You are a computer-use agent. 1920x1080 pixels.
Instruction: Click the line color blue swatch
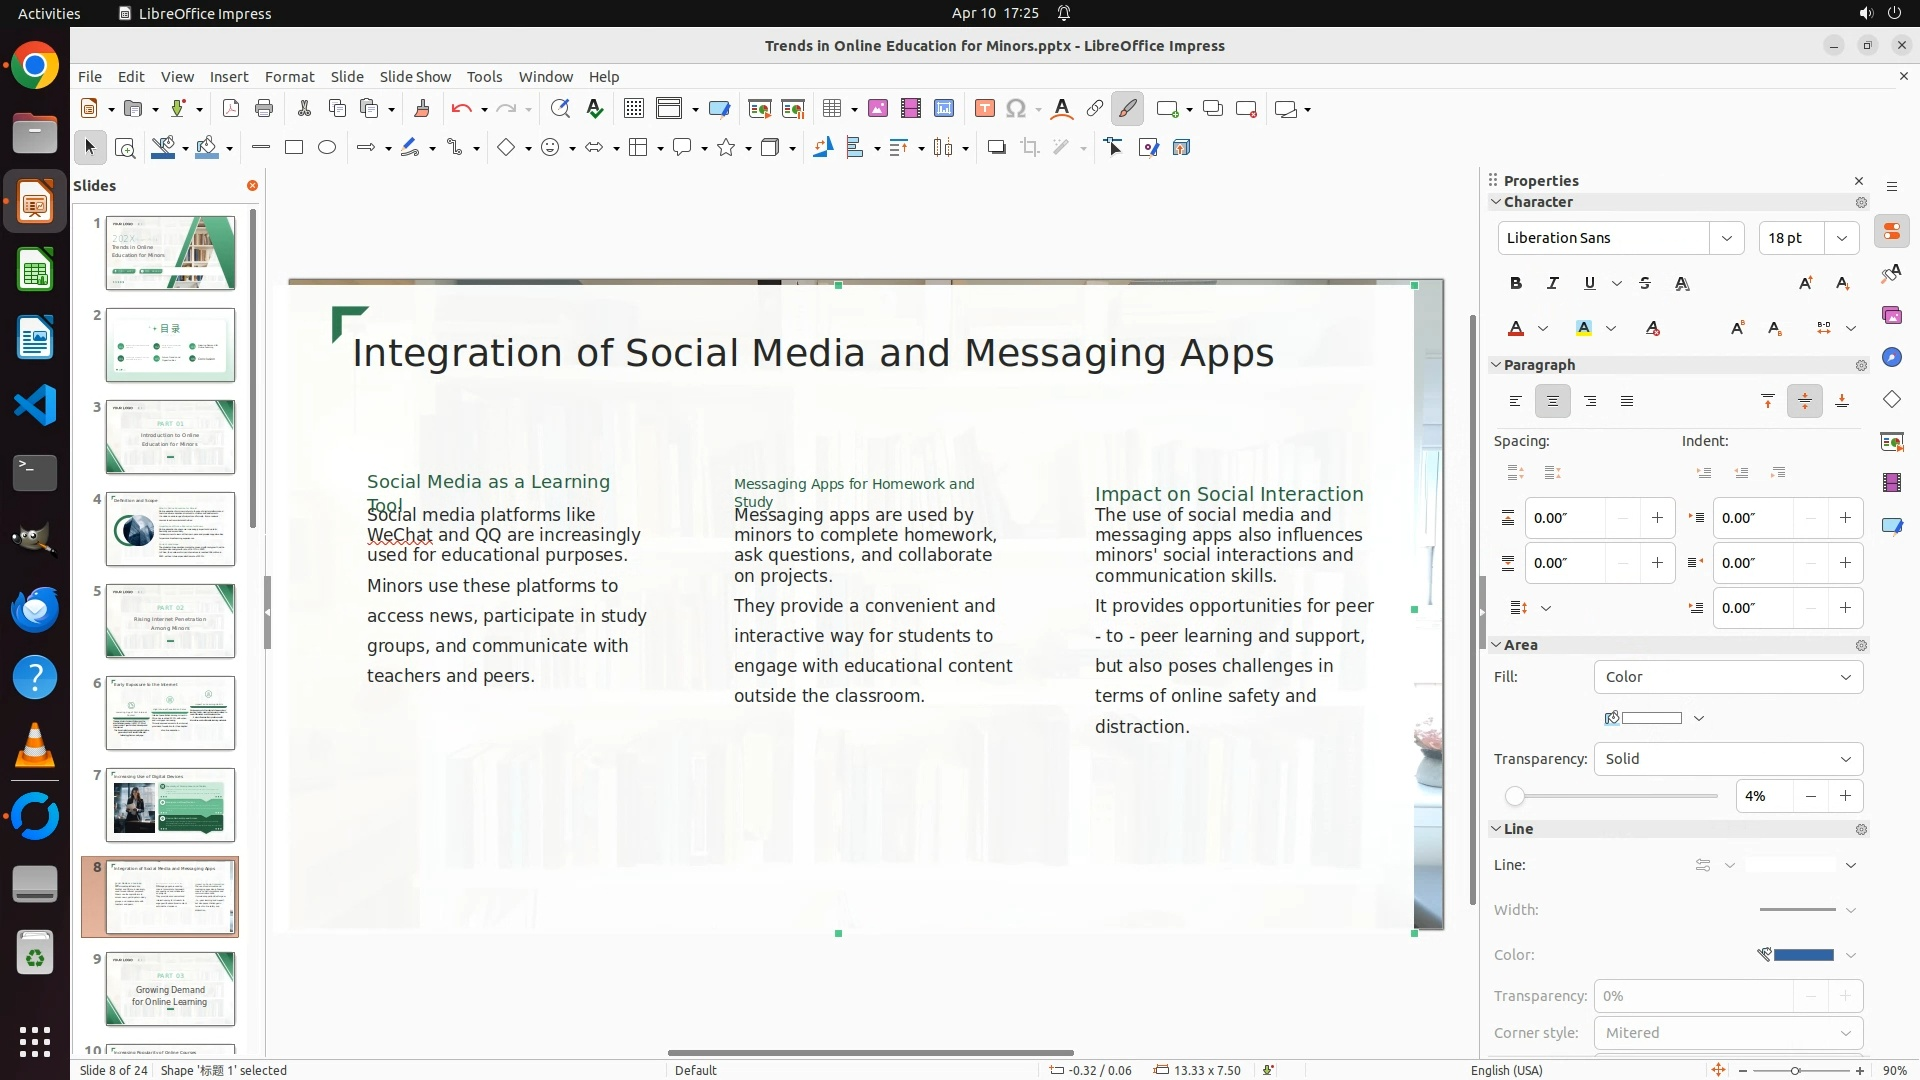coord(1803,955)
